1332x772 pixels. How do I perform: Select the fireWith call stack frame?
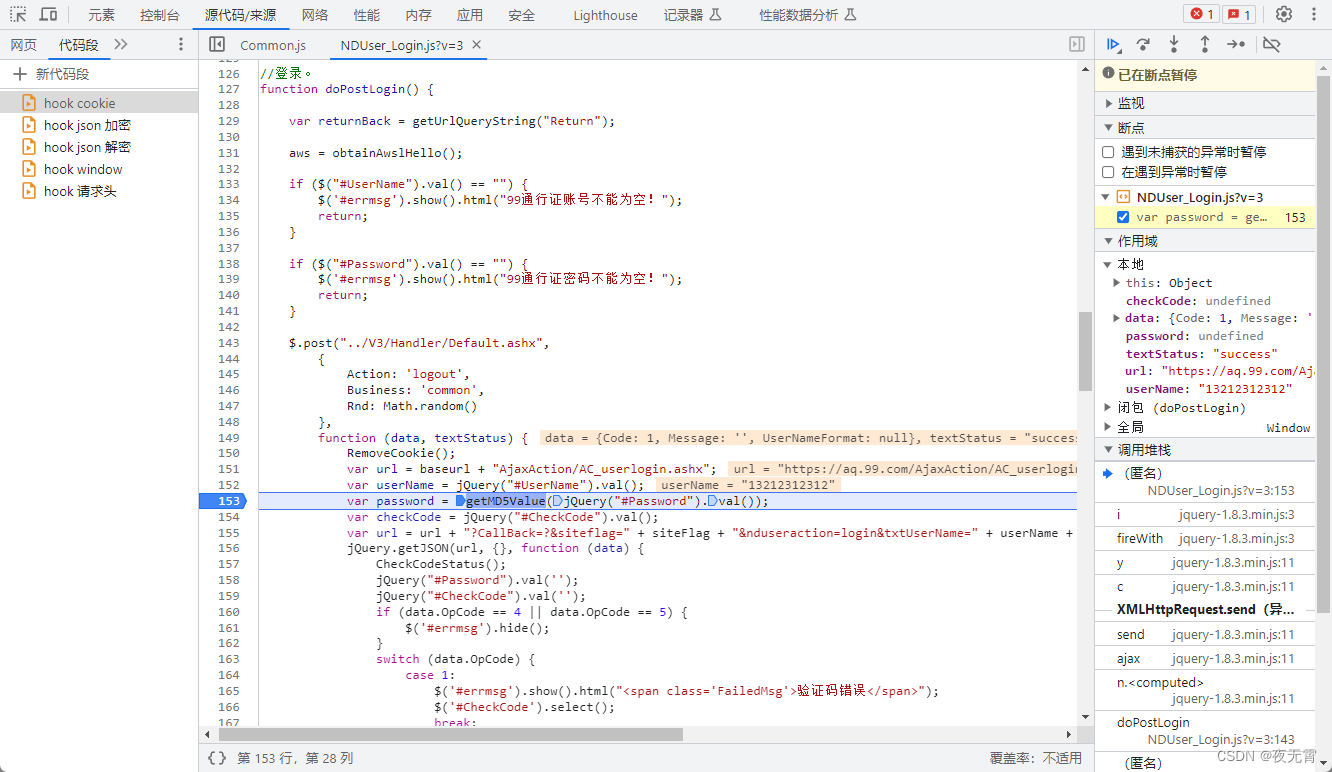[x=1205, y=538]
